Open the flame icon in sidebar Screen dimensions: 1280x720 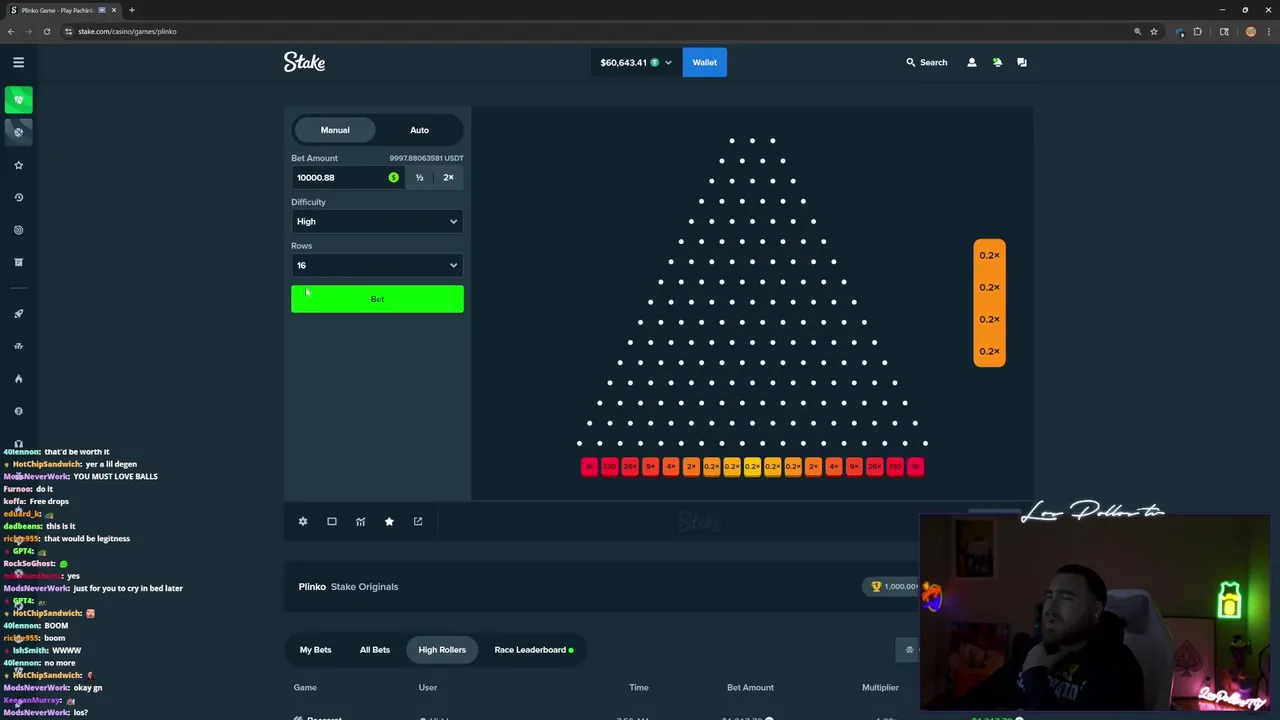(x=18, y=379)
